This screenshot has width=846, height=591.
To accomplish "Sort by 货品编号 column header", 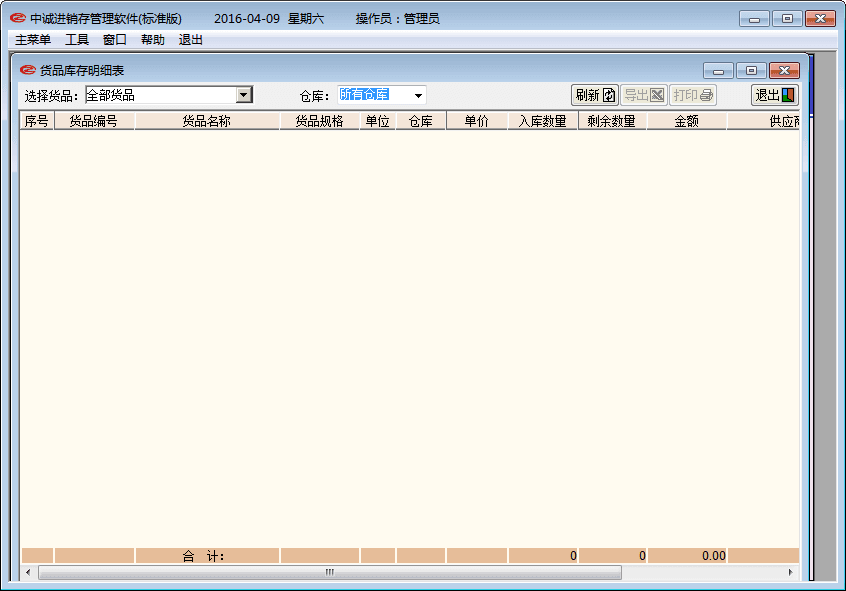I will [94, 121].
